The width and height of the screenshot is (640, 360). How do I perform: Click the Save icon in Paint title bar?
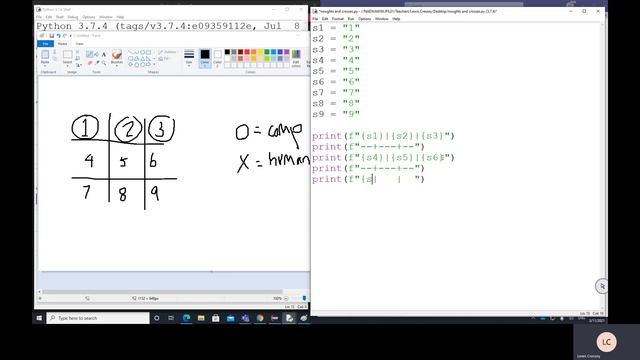coord(51,36)
